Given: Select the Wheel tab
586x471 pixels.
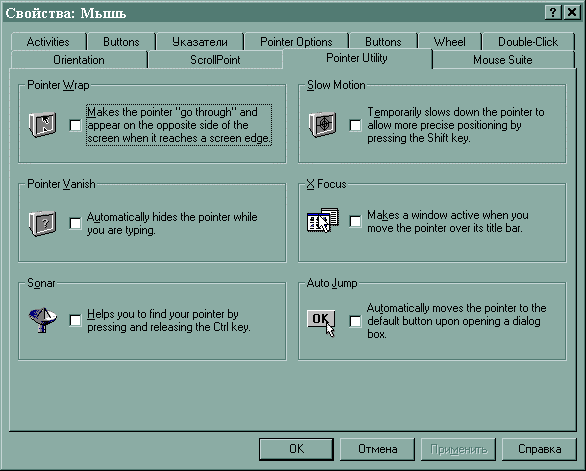Looking at the screenshot, I should pos(450,41).
